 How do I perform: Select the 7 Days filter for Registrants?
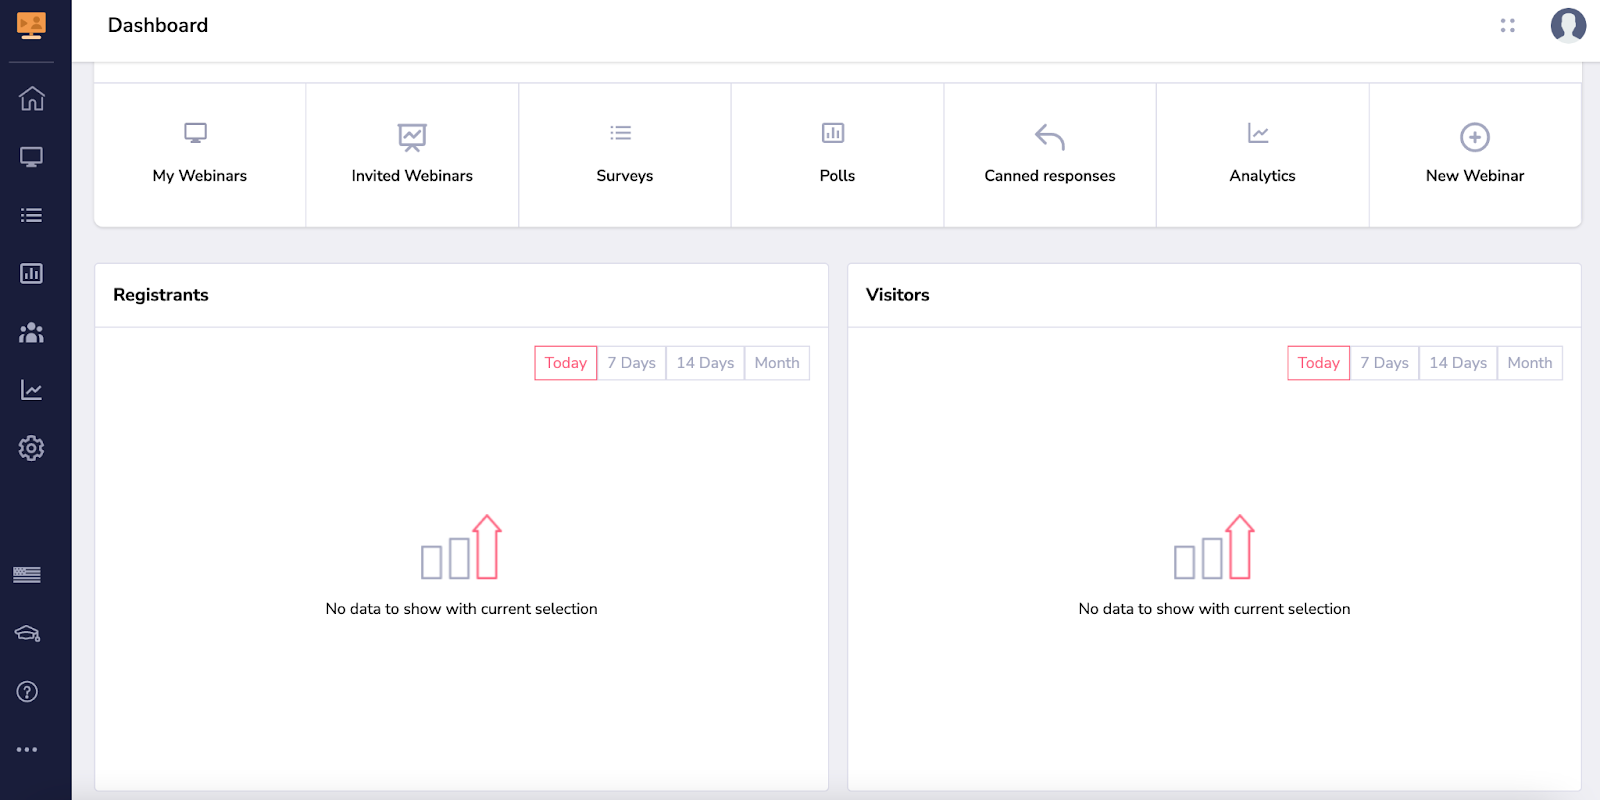tap(631, 363)
